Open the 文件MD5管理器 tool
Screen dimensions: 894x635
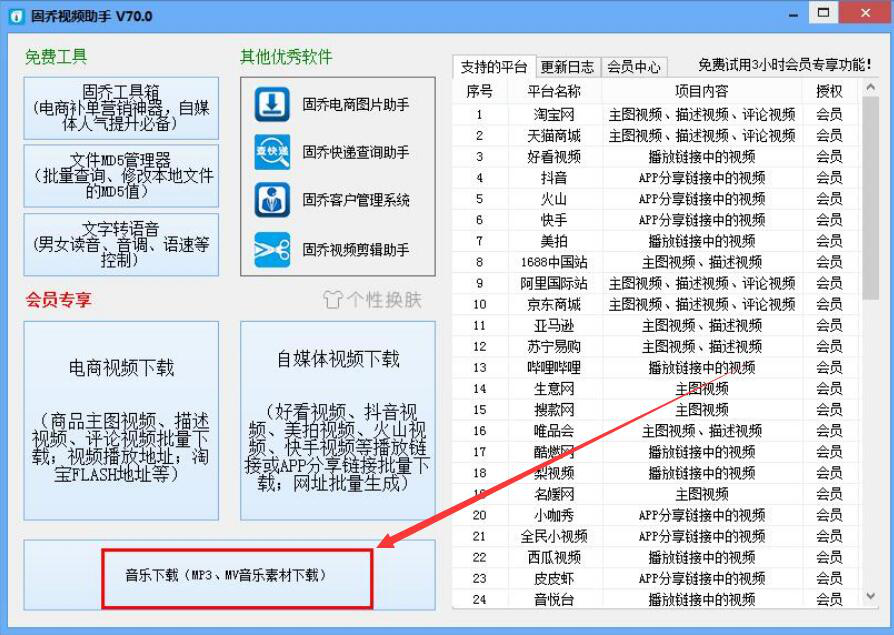pos(121,176)
